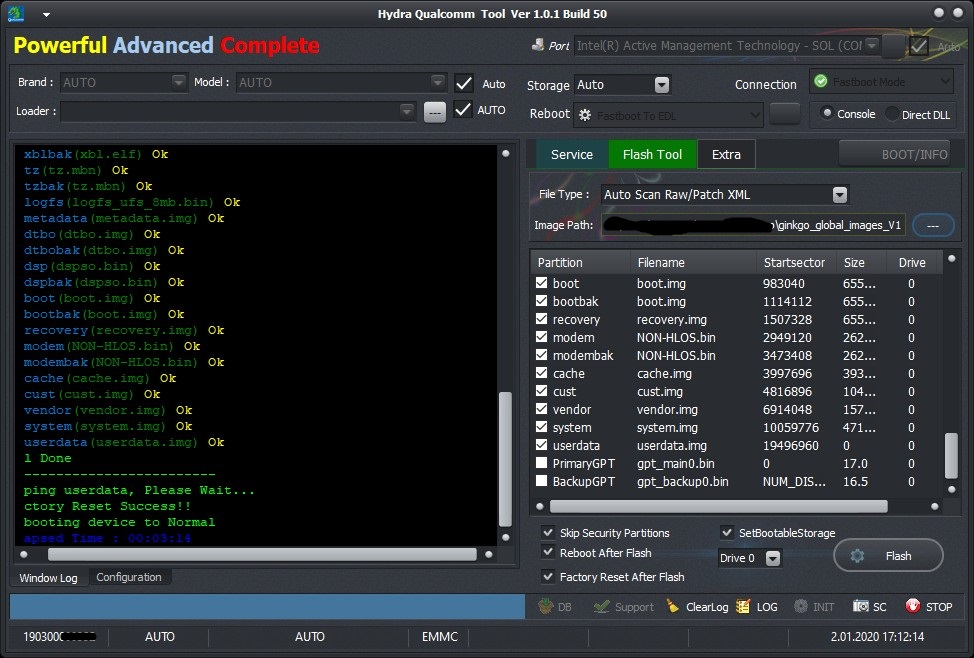Click the EMMC status bar entry

tap(439, 636)
